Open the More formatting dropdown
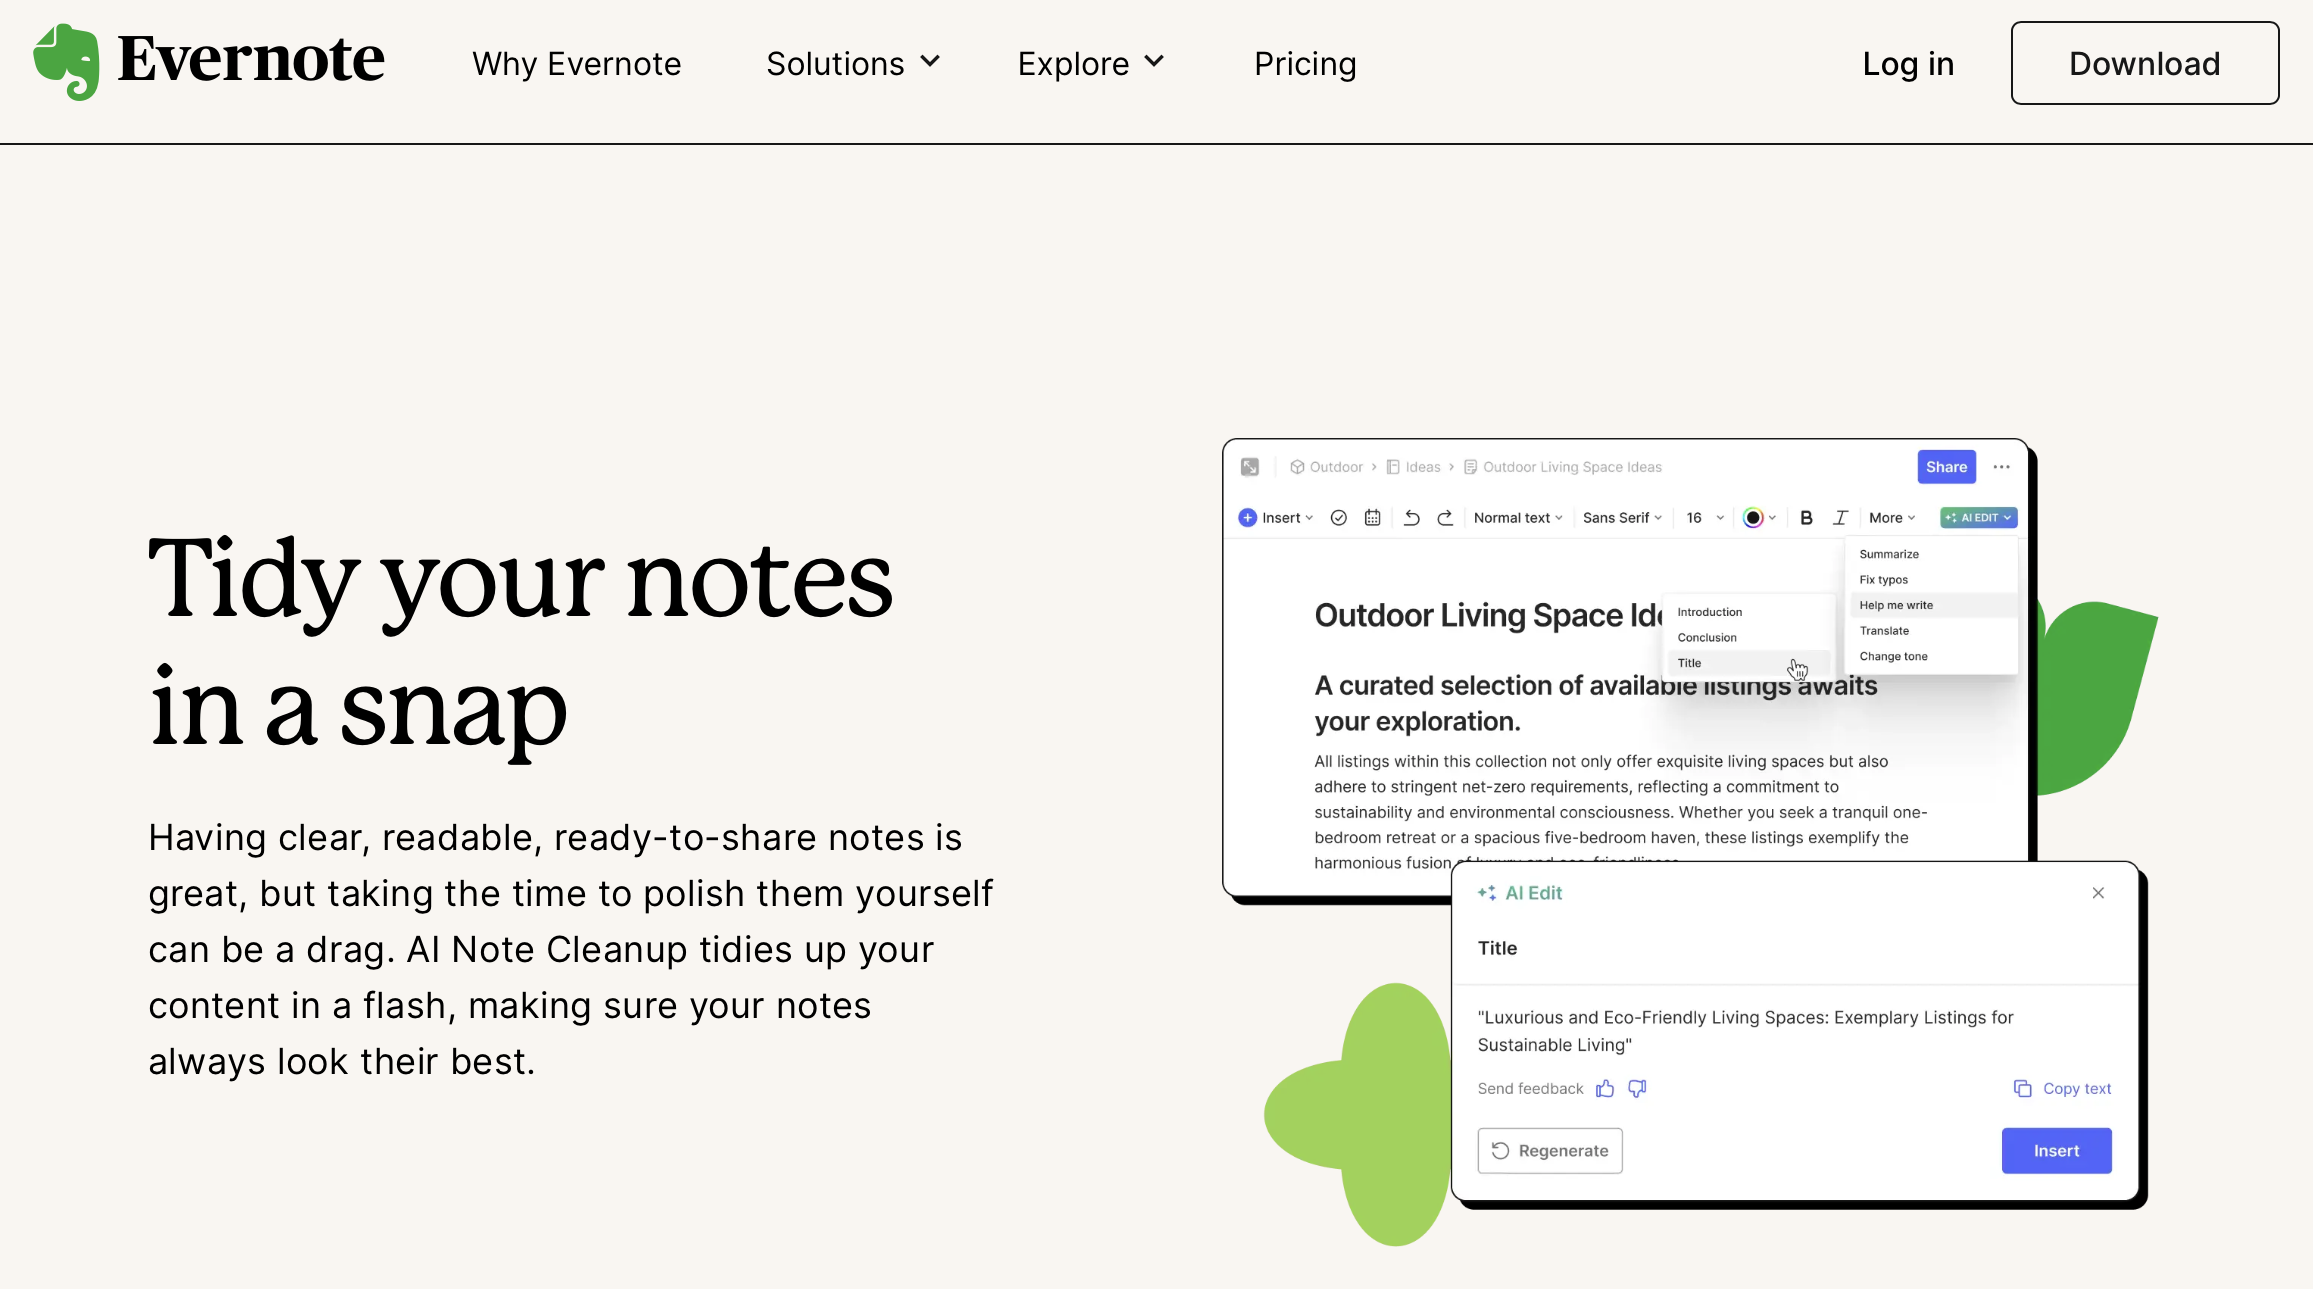 (1892, 518)
